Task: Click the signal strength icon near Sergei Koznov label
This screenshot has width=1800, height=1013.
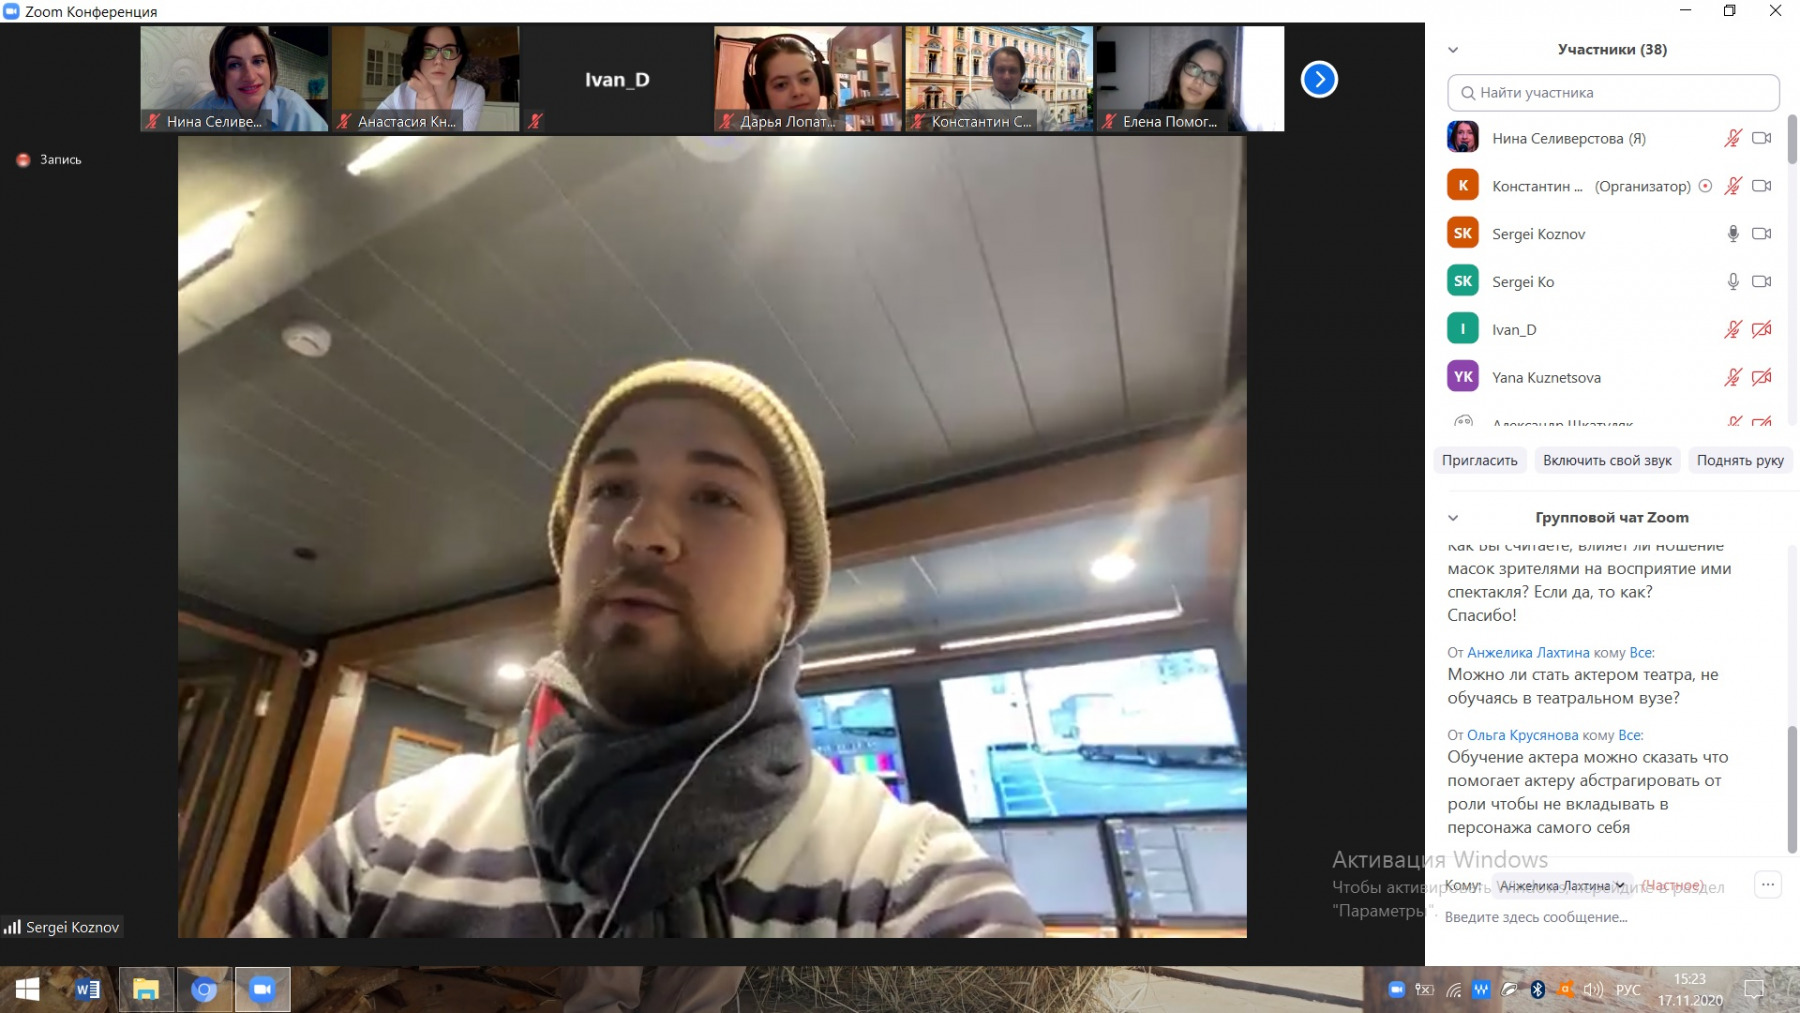Action: coord(12,927)
